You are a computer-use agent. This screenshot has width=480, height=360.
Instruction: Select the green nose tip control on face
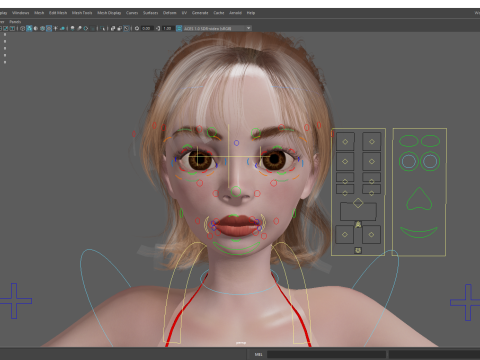[236, 191]
